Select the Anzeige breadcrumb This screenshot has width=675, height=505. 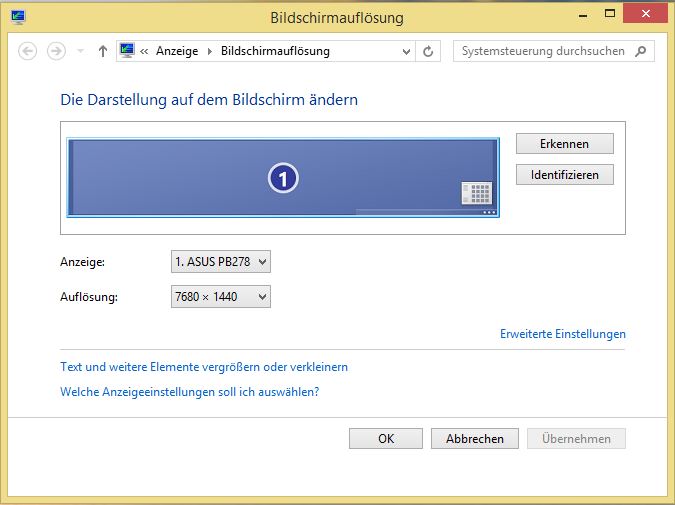point(177,51)
